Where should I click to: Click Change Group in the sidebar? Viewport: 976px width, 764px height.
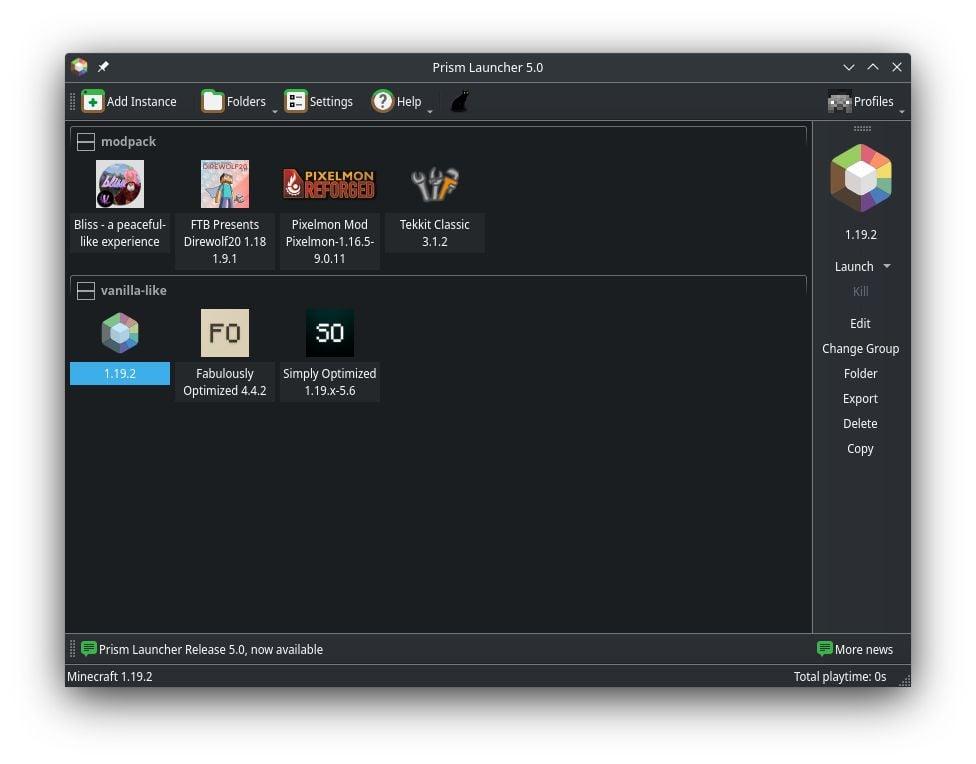[x=860, y=349]
